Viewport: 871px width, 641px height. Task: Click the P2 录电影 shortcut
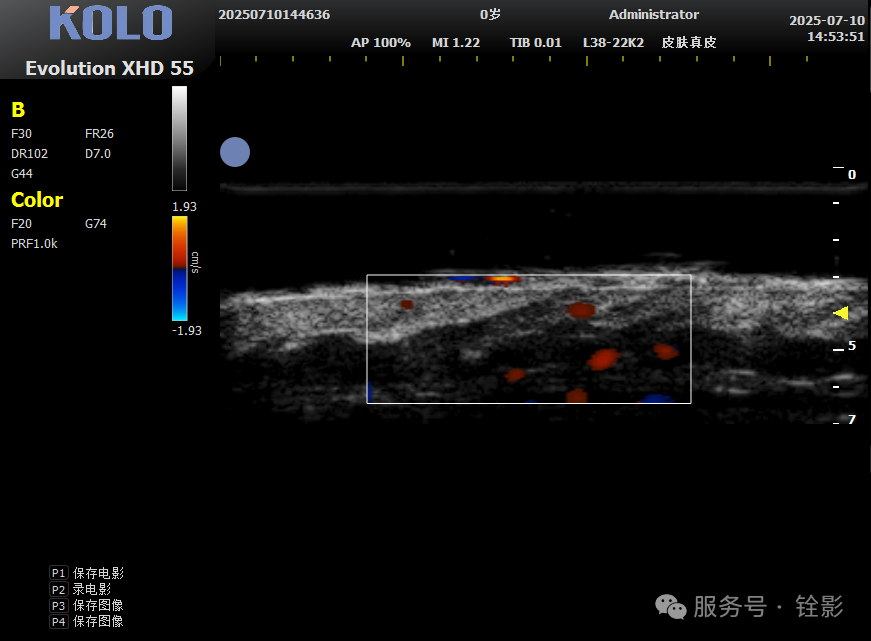click(81, 589)
